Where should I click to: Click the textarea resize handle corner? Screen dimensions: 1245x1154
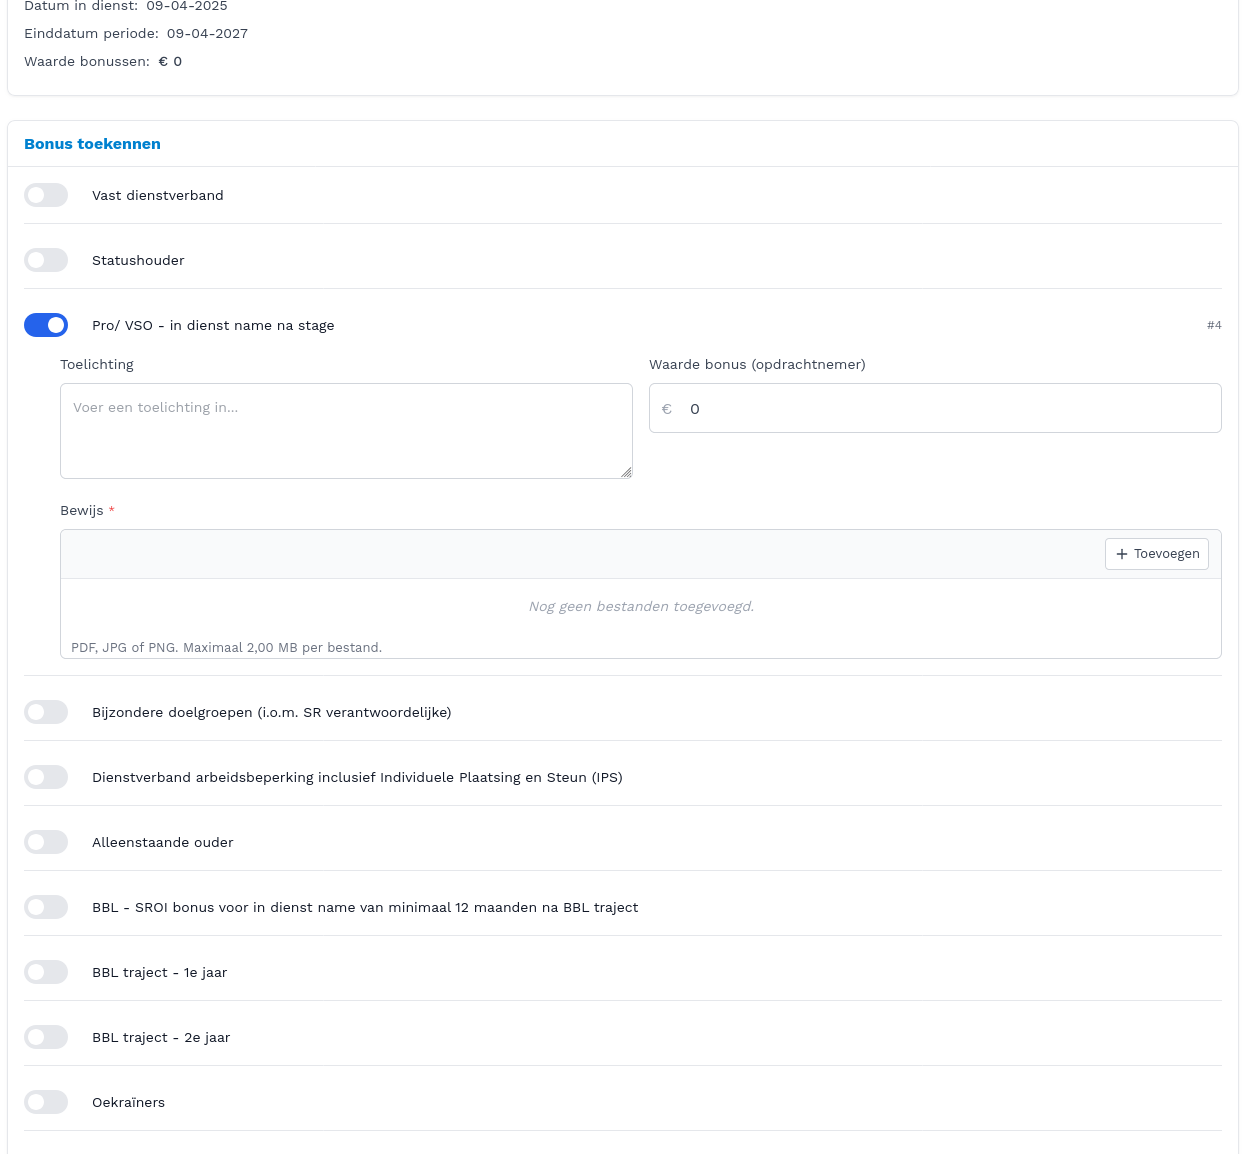pos(626,472)
